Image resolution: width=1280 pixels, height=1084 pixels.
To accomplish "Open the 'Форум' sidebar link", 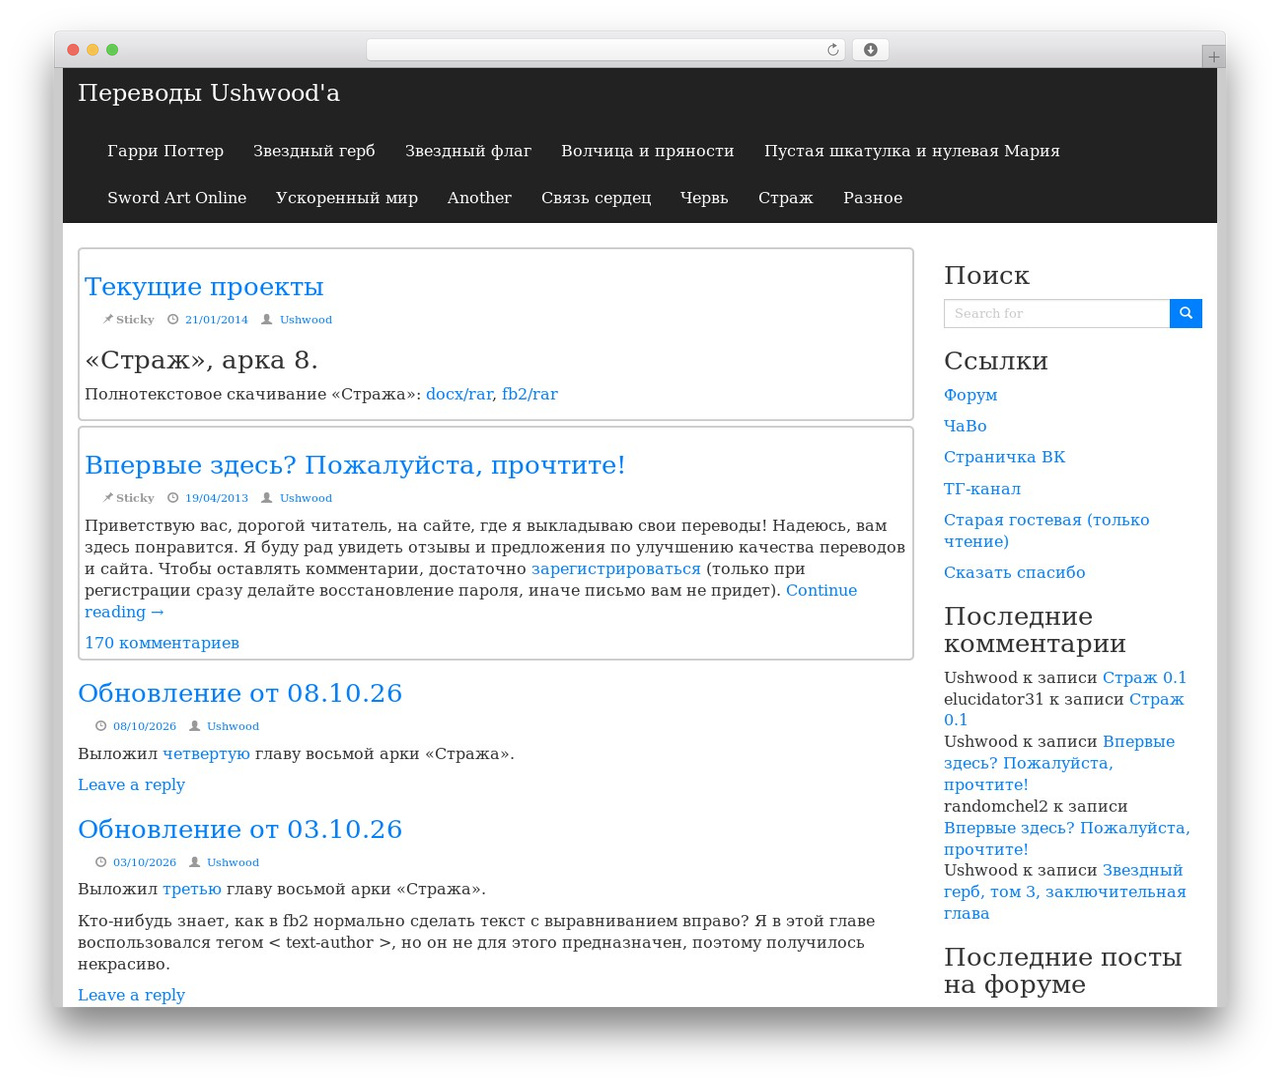I will (x=971, y=395).
